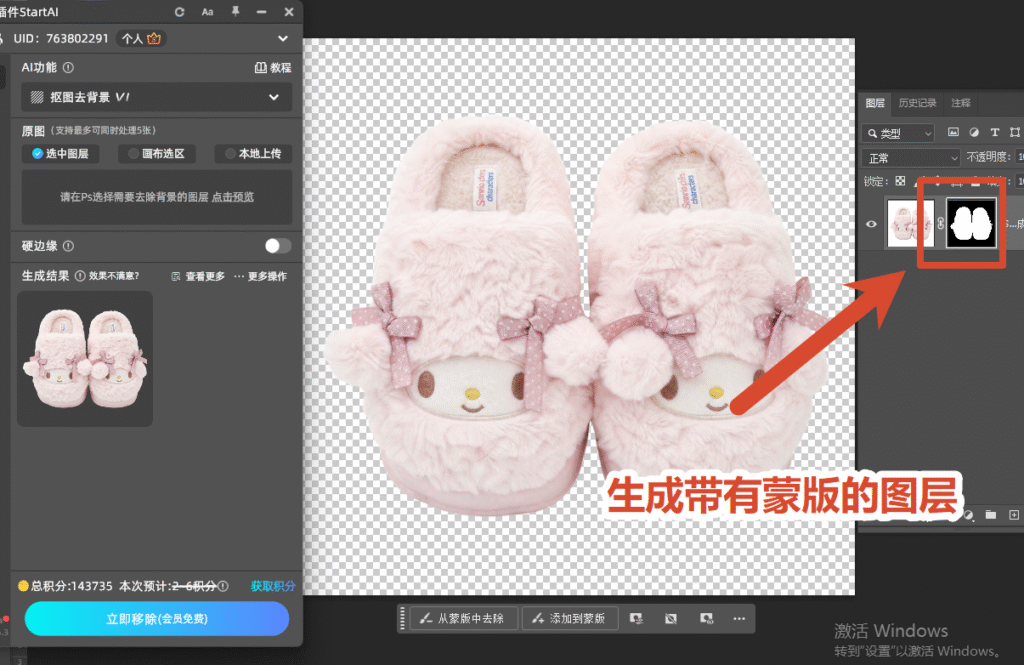
Task: Click the refresh icon in the StartAI title bar
Action: tap(180, 12)
